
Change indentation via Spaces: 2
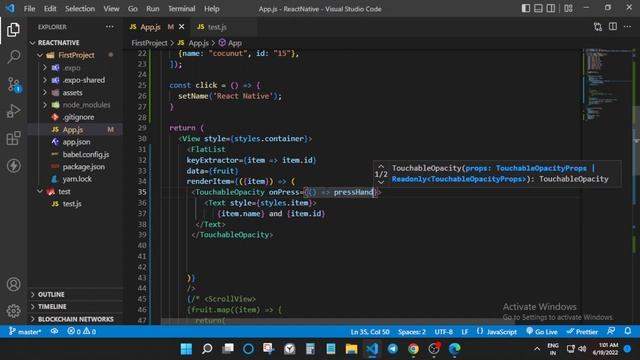pos(412,332)
